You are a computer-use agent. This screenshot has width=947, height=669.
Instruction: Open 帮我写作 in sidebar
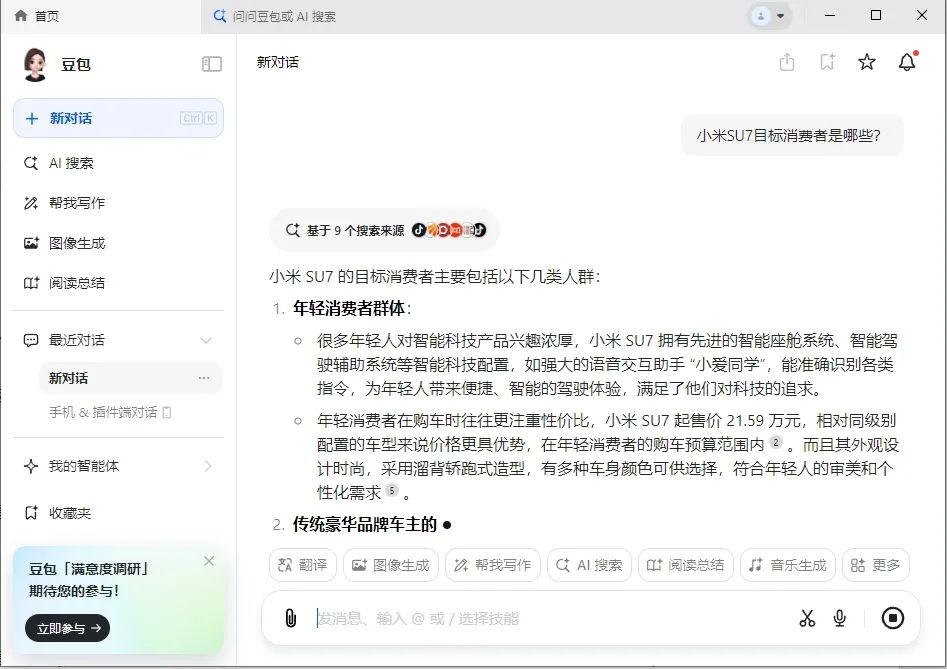pyautogui.click(x=118, y=203)
